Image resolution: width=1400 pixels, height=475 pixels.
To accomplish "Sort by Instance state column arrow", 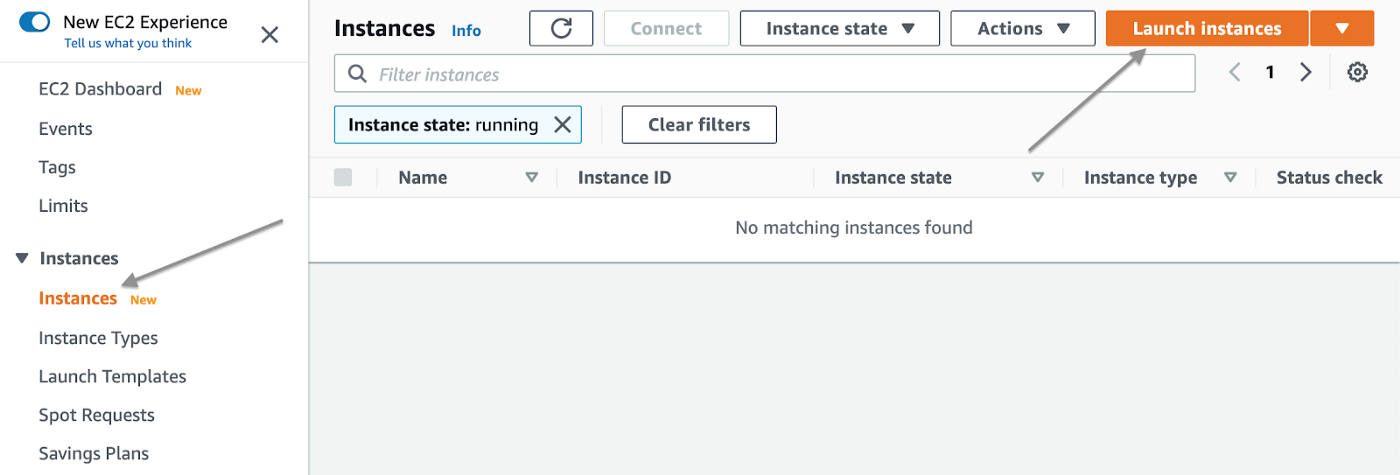I will coord(1038,178).
